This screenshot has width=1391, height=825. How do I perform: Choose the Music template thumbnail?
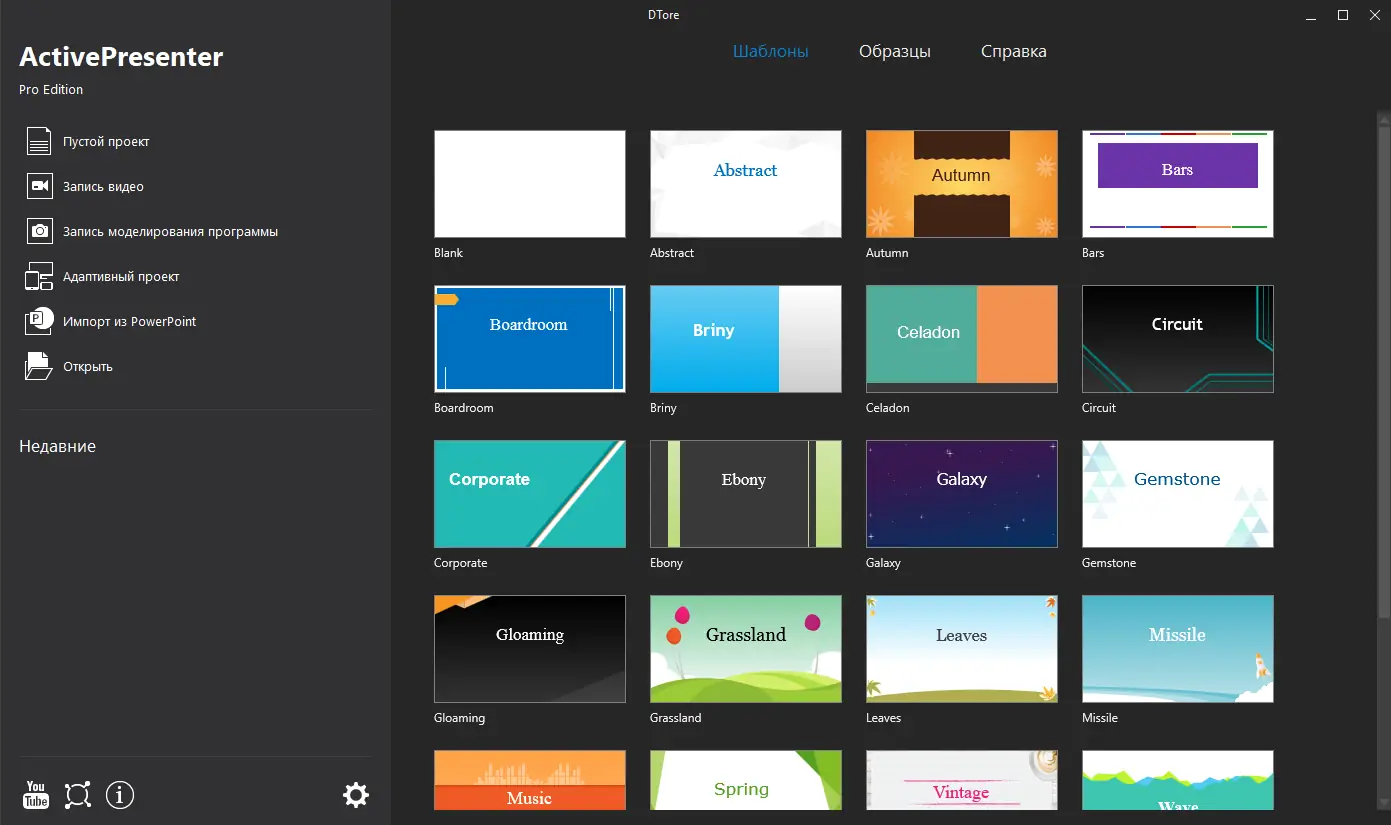pos(530,780)
